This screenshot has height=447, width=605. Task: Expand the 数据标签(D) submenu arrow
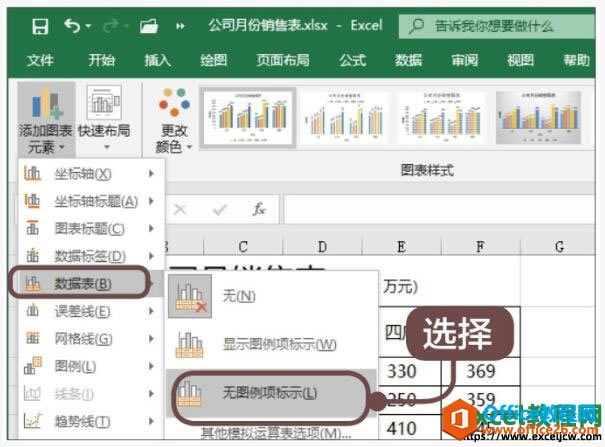pos(152,256)
